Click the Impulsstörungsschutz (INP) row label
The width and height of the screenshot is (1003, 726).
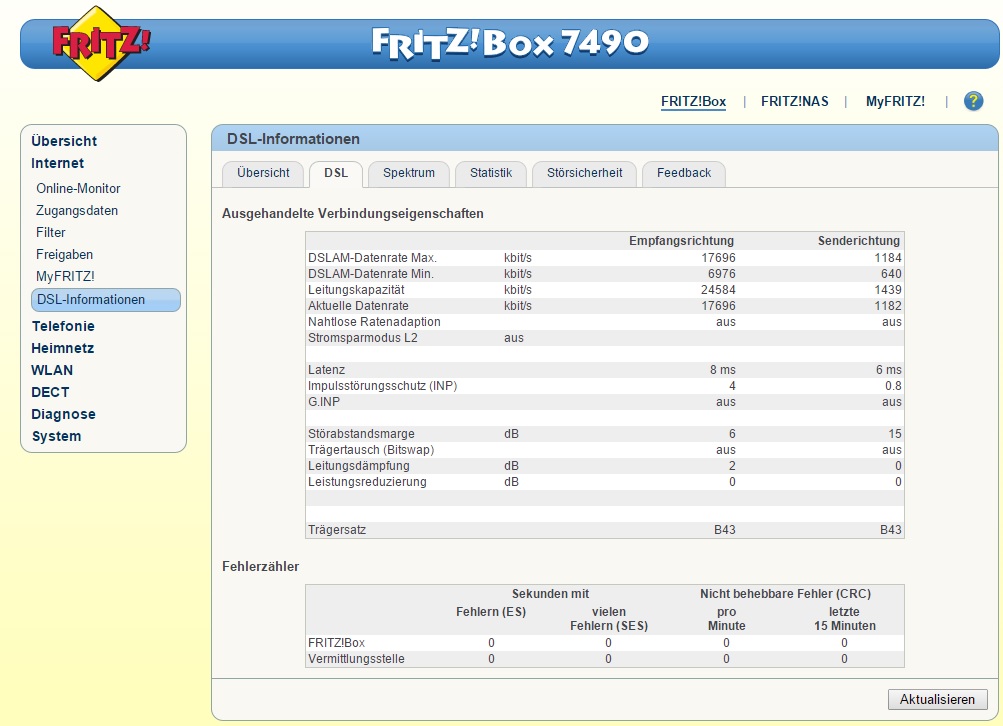click(383, 386)
